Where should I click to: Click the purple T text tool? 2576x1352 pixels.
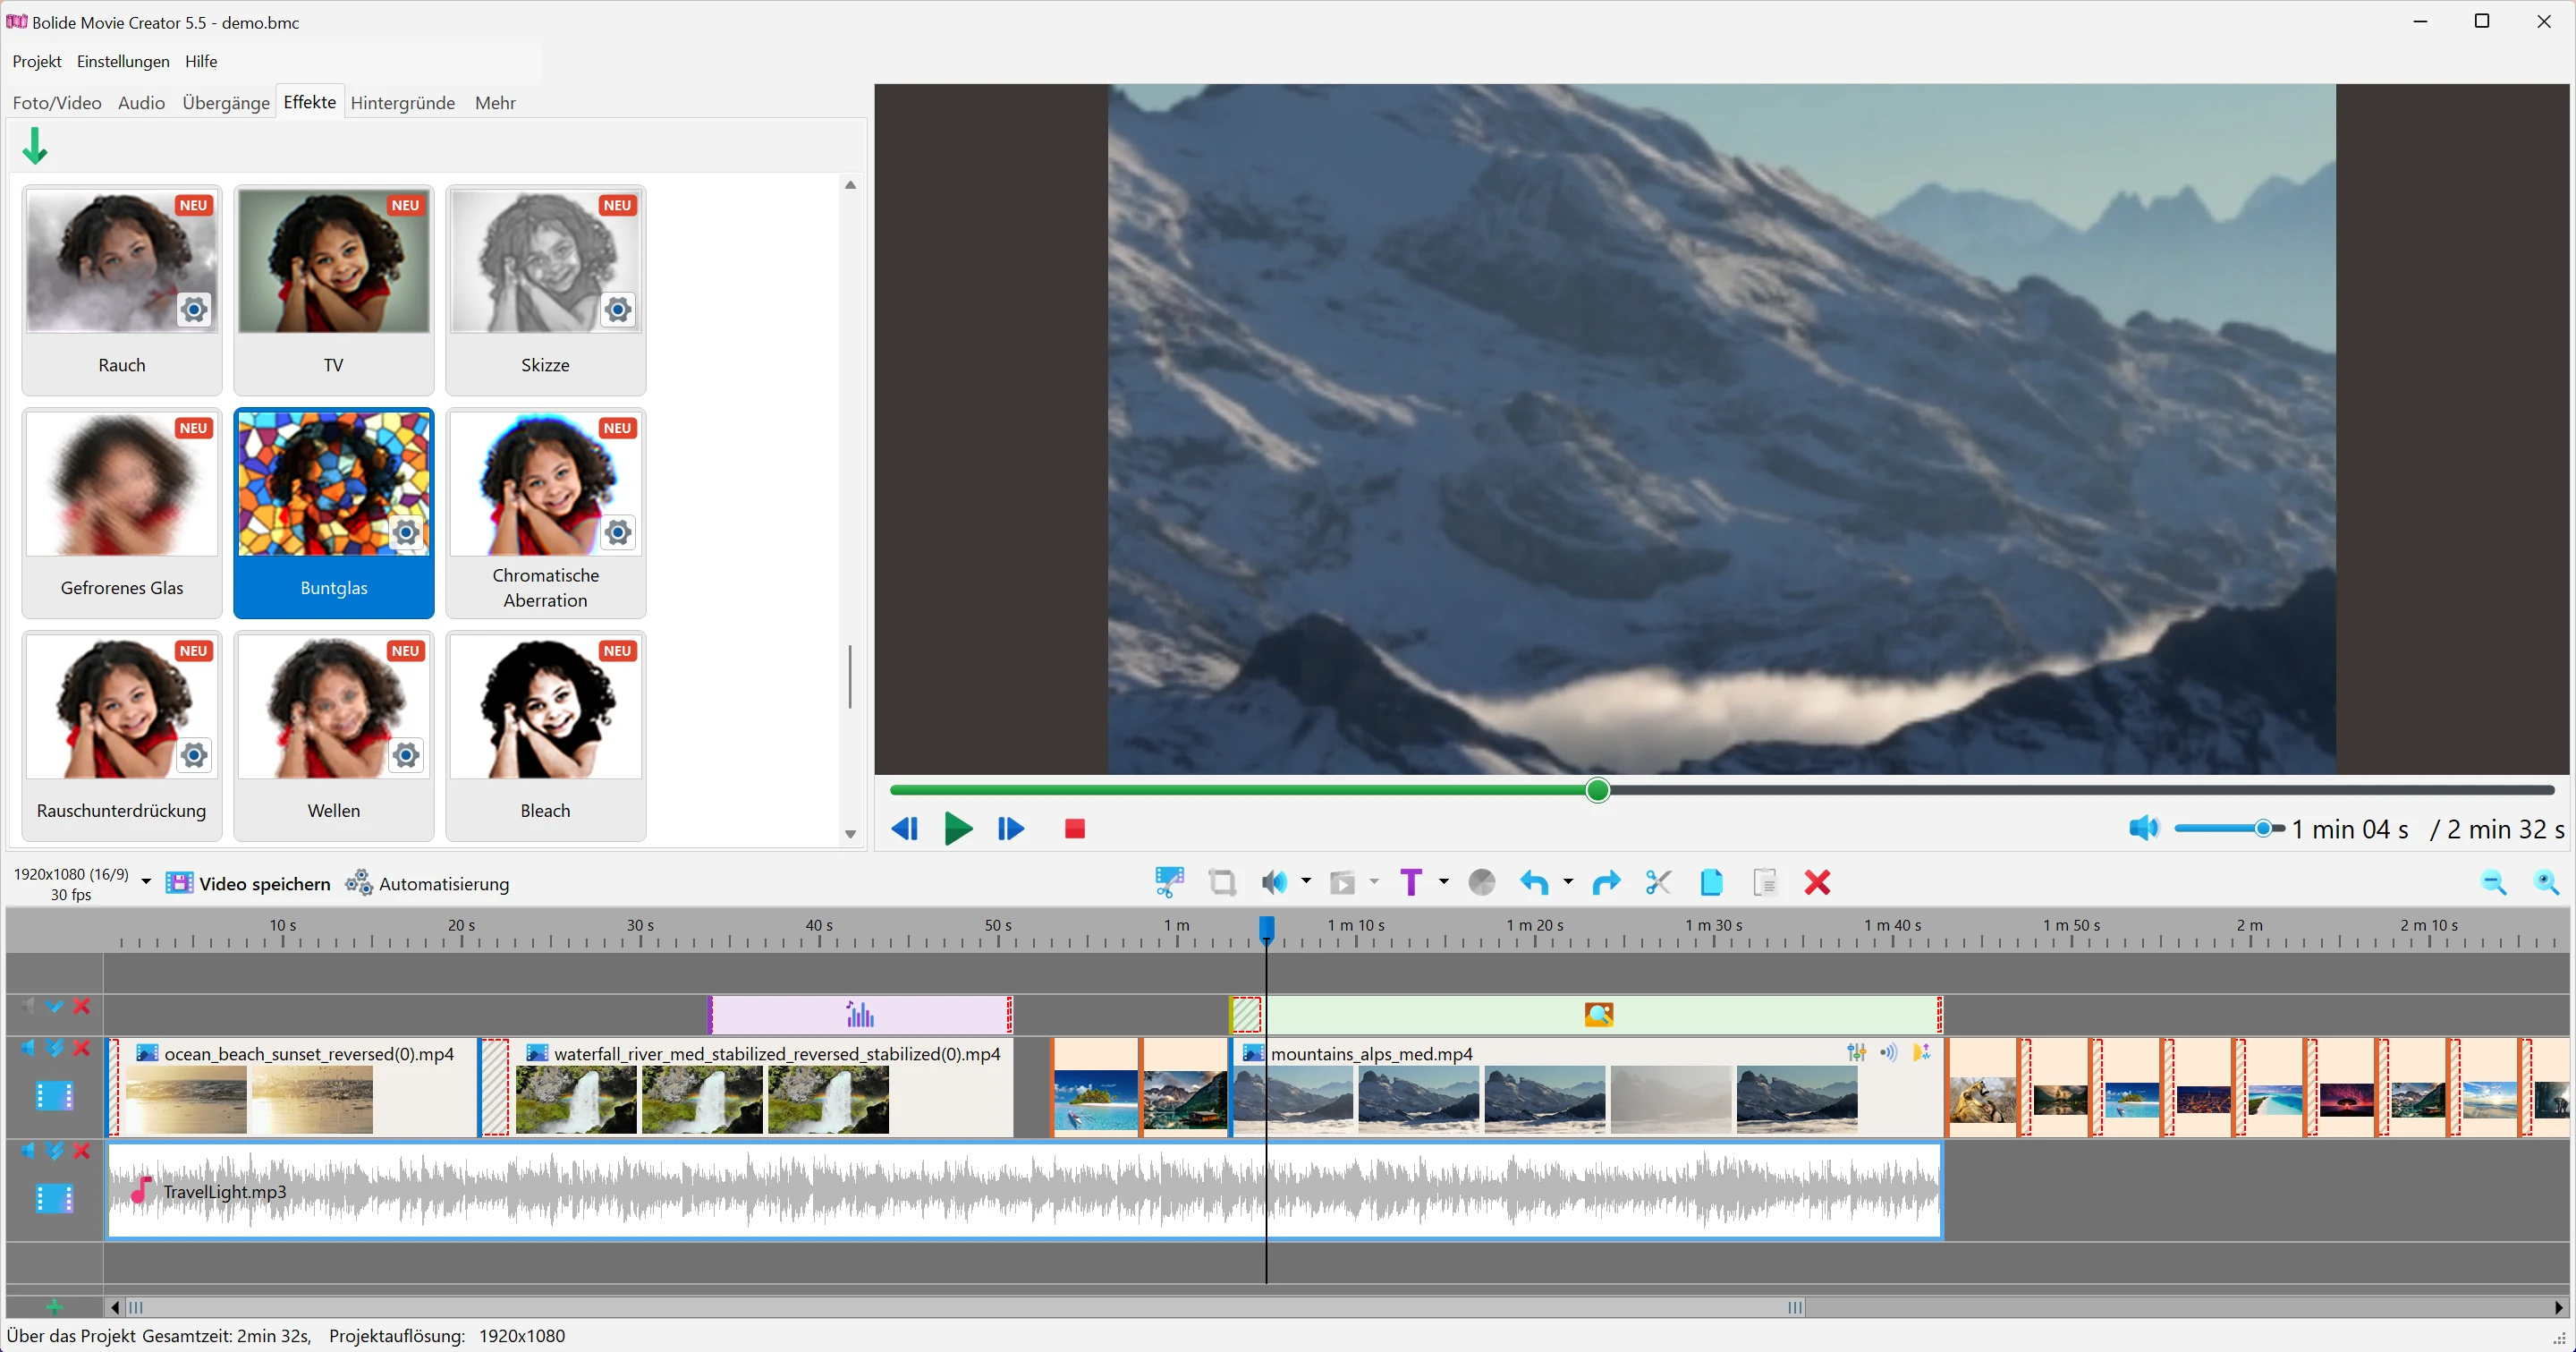pyautogui.click(x=1411, y=882)
